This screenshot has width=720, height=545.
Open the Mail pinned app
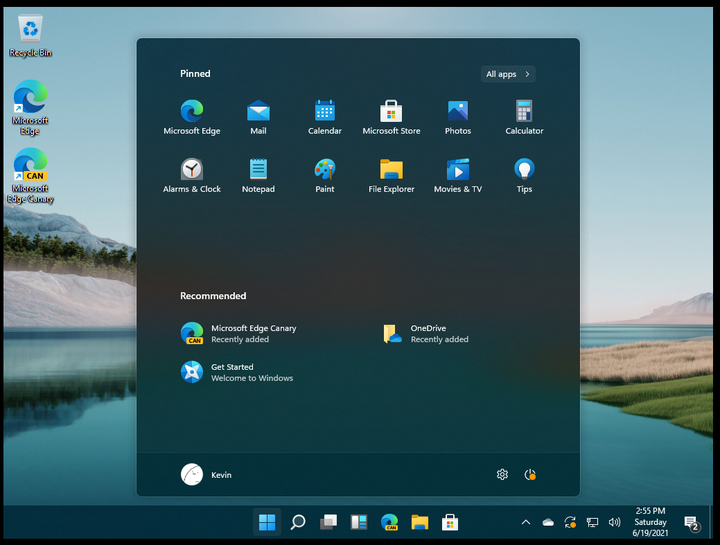click(258, 117)
